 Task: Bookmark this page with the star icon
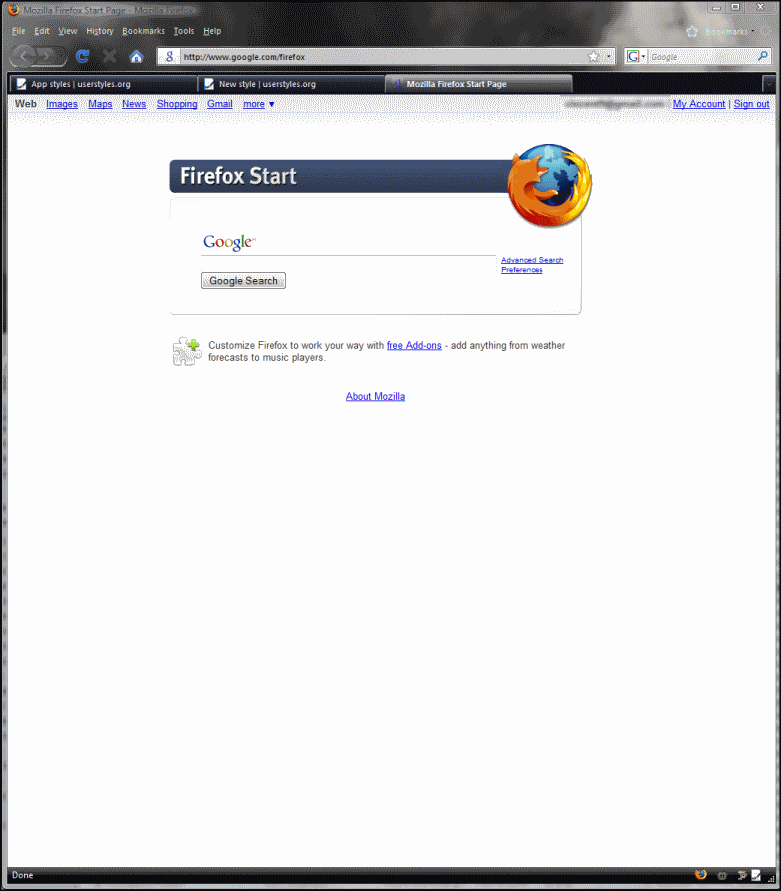click(x=593, y=56)
